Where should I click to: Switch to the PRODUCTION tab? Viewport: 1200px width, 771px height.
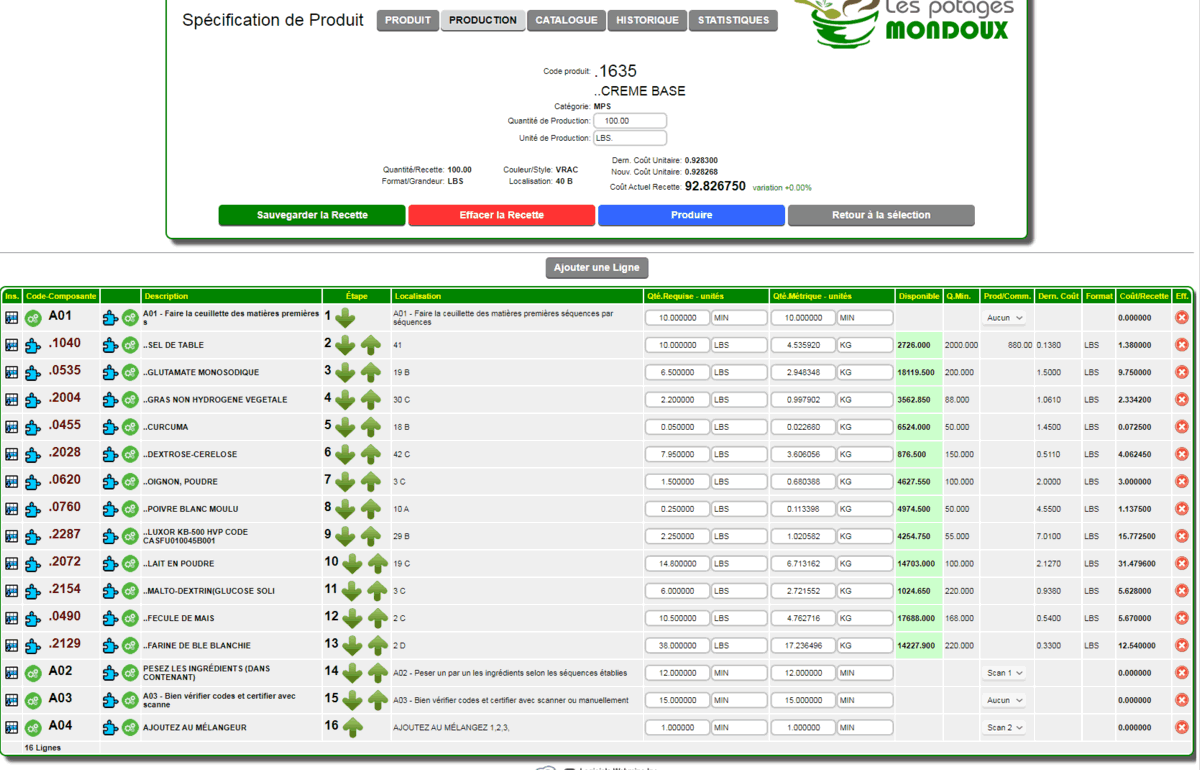483,20
